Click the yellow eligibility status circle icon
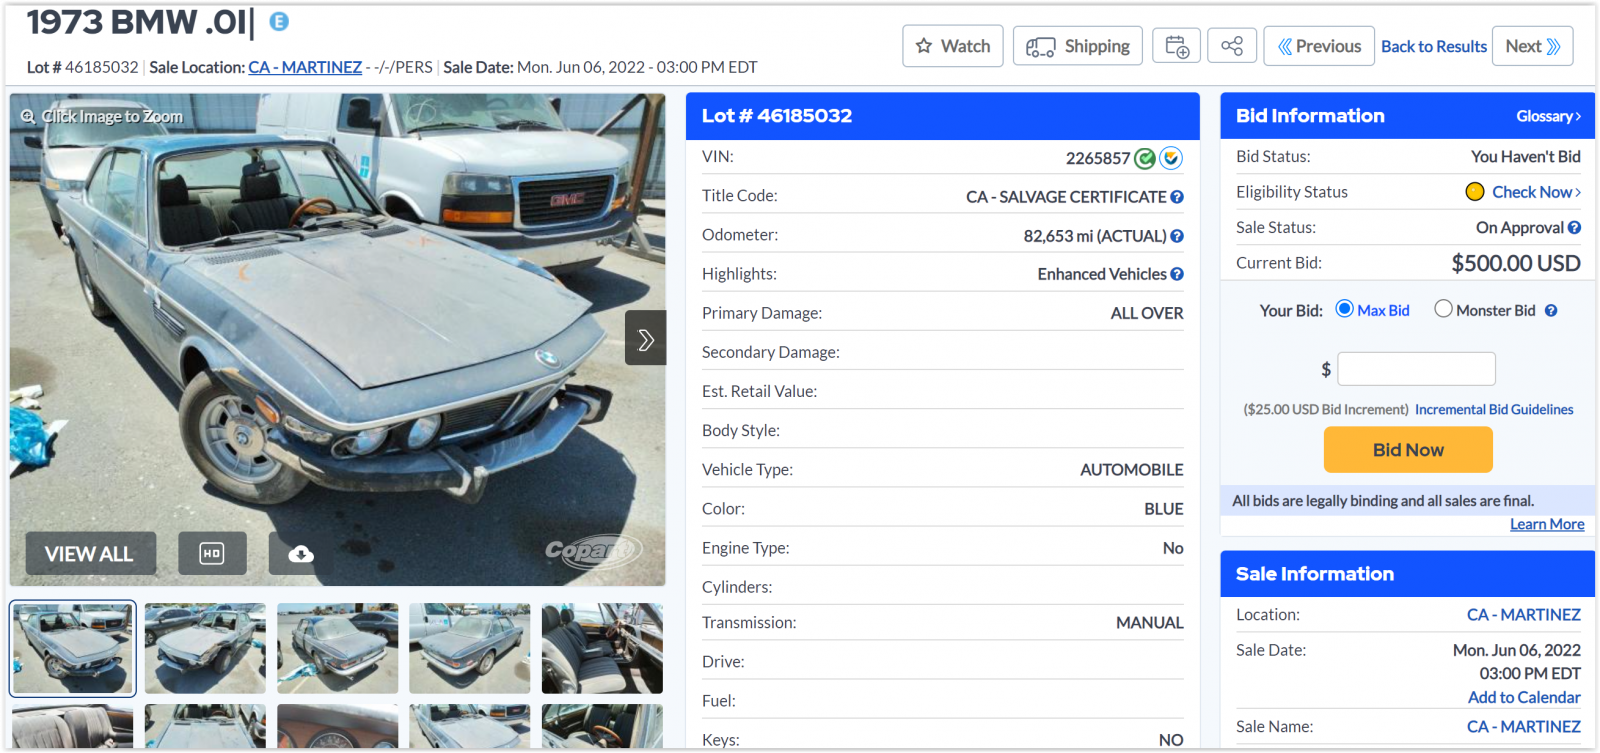The width and height of the screenshot is (1600, 753). click(1475, 192)
